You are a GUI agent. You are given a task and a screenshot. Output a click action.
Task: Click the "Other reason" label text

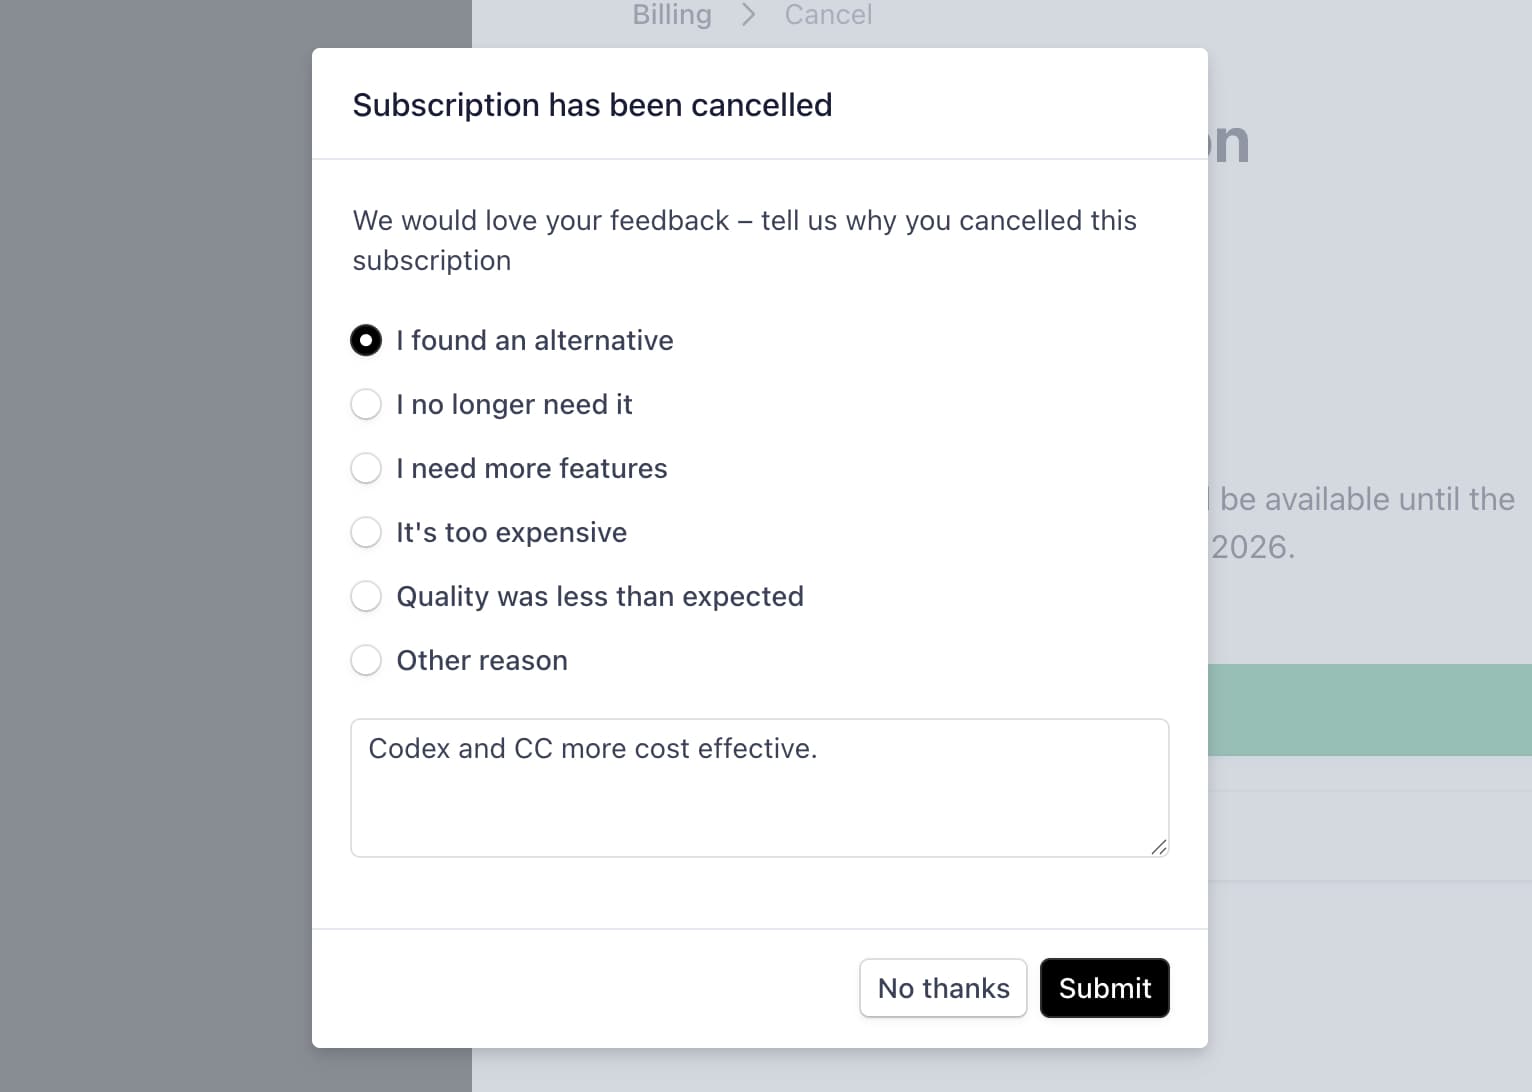coord(482,660)
